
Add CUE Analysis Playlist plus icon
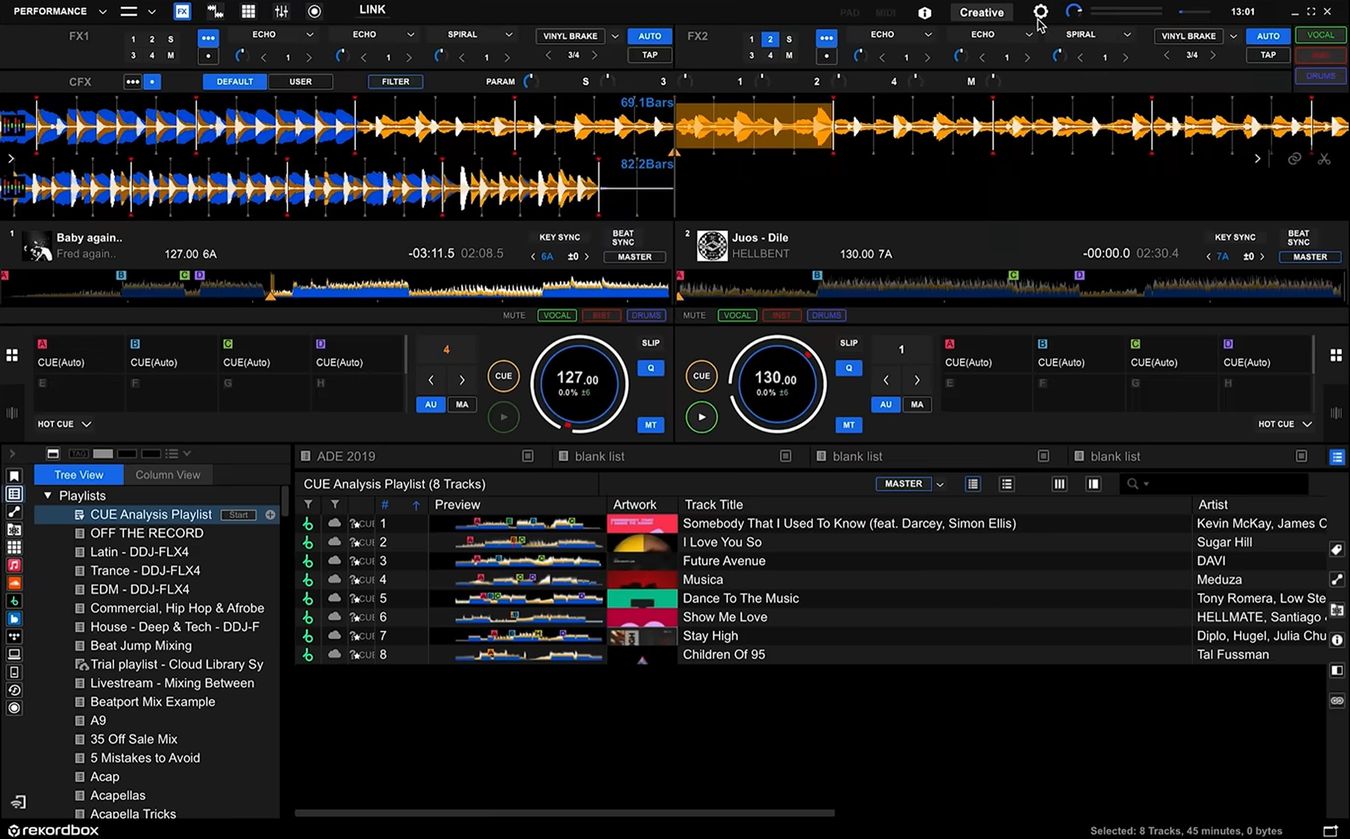click(x=270, y=515)
